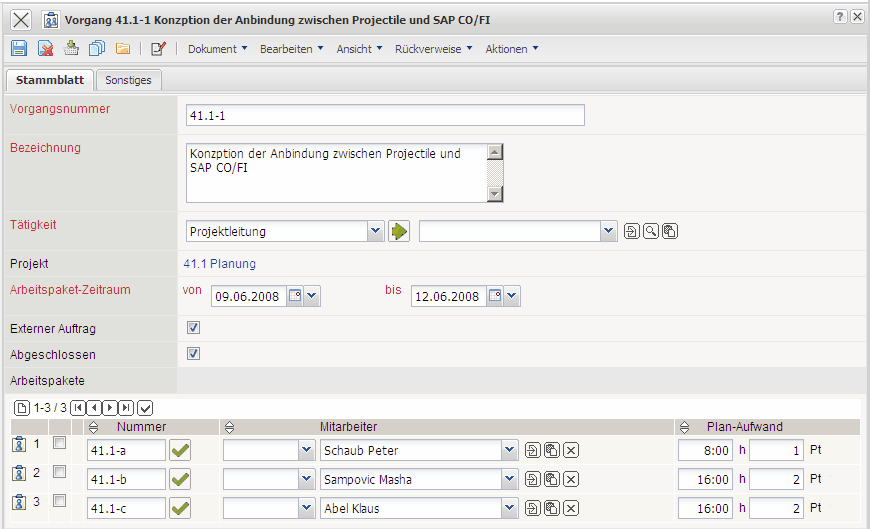Remove Schaub Peter with the X icon

pos(570,451)
